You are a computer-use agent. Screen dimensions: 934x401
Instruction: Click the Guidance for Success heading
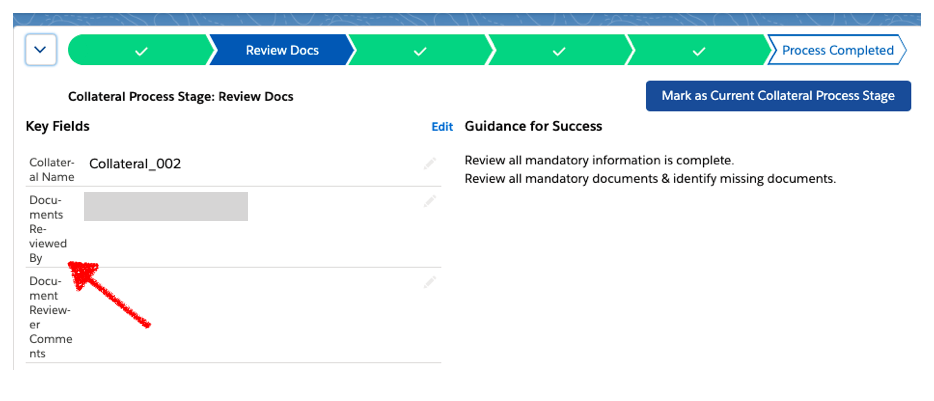point(533,126)
